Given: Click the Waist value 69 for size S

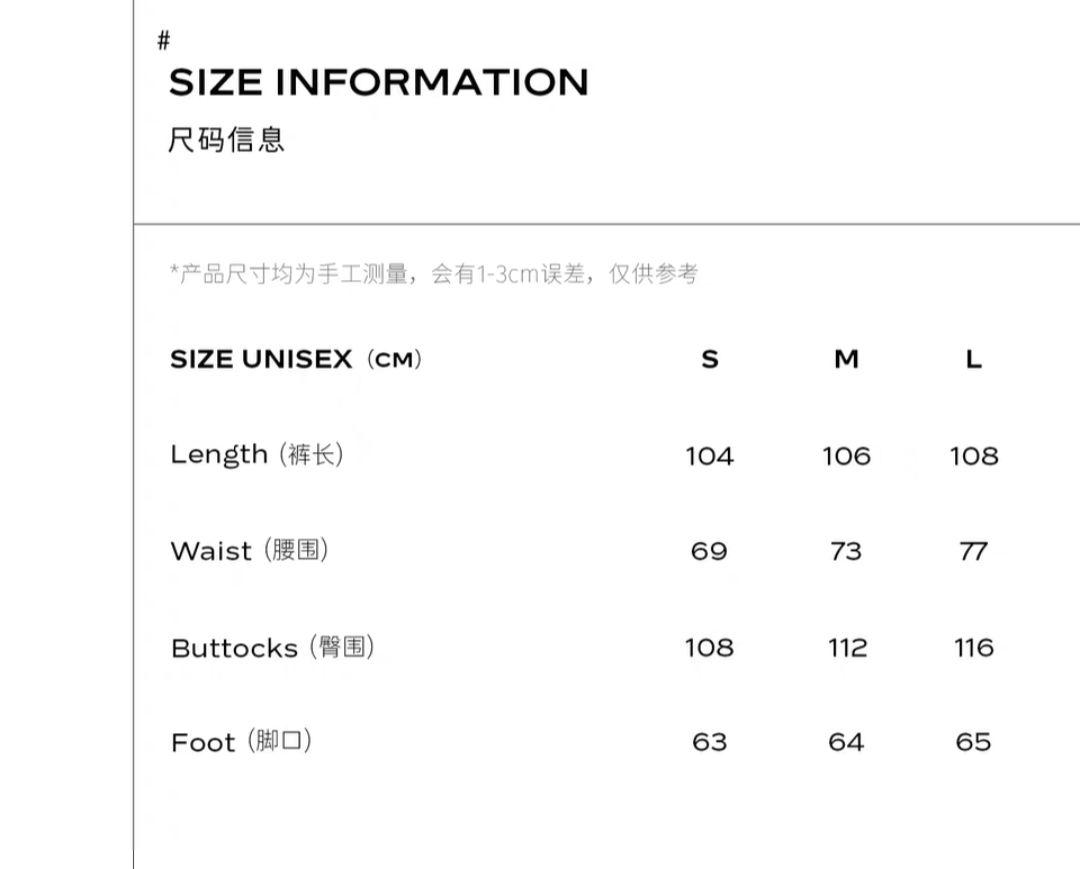Looking at the screenshot, I should pyautogui.click(x=709, y=551).
